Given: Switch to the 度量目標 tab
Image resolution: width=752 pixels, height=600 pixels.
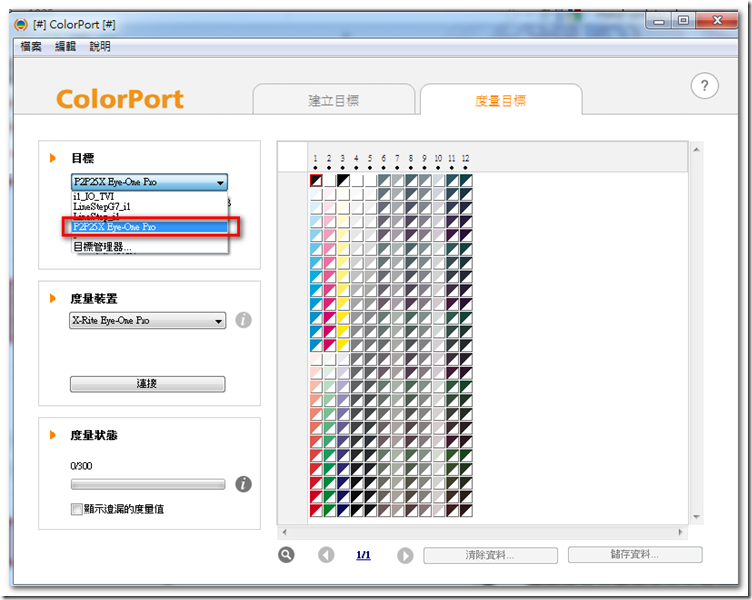Looking at the screenshot, I should 501,100.
